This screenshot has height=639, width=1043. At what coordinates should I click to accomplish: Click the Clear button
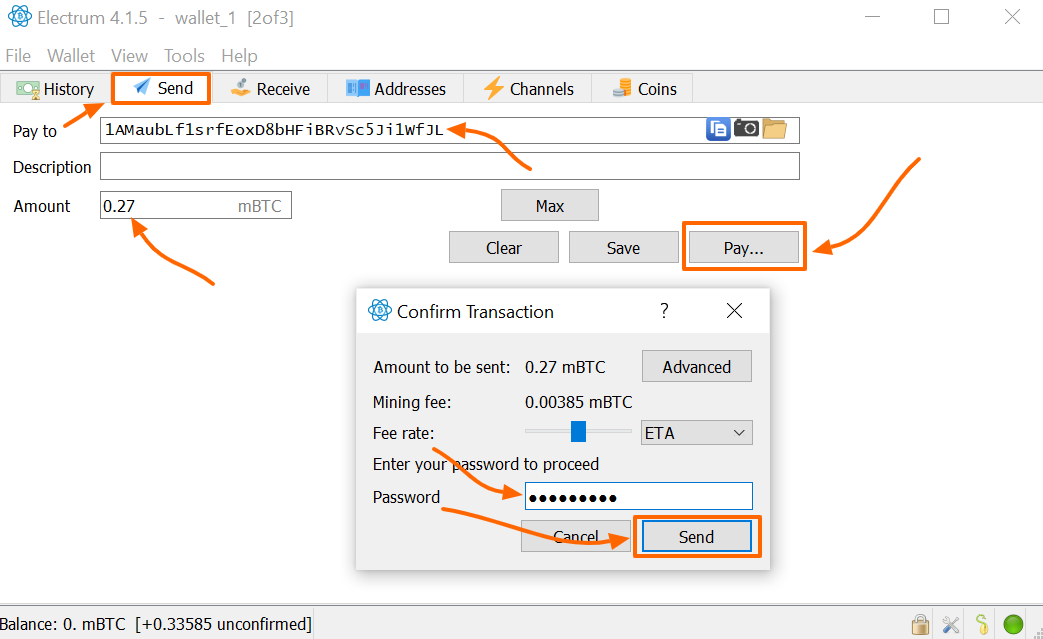[504, 248]
